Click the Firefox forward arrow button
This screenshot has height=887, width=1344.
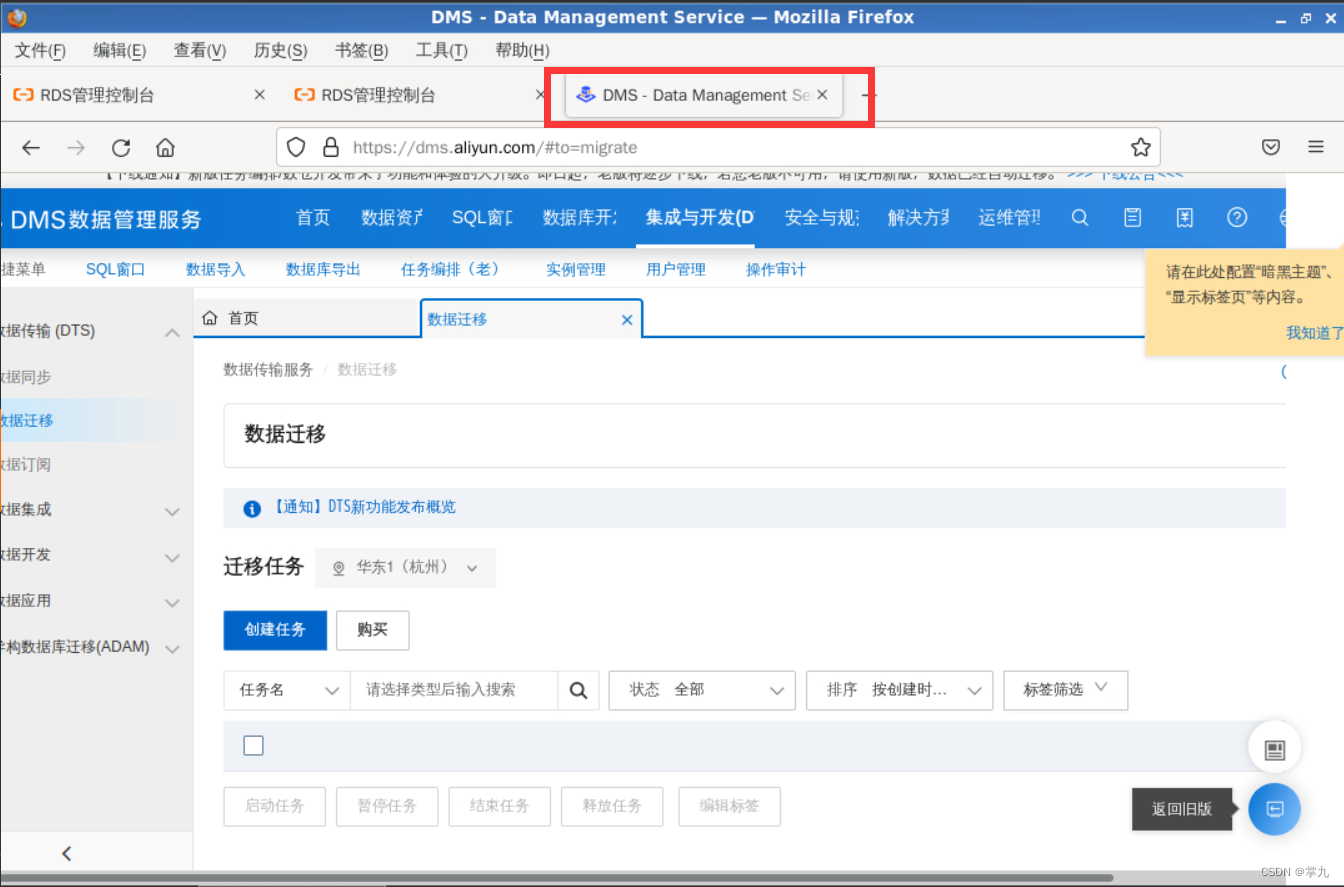pos(76,148)
